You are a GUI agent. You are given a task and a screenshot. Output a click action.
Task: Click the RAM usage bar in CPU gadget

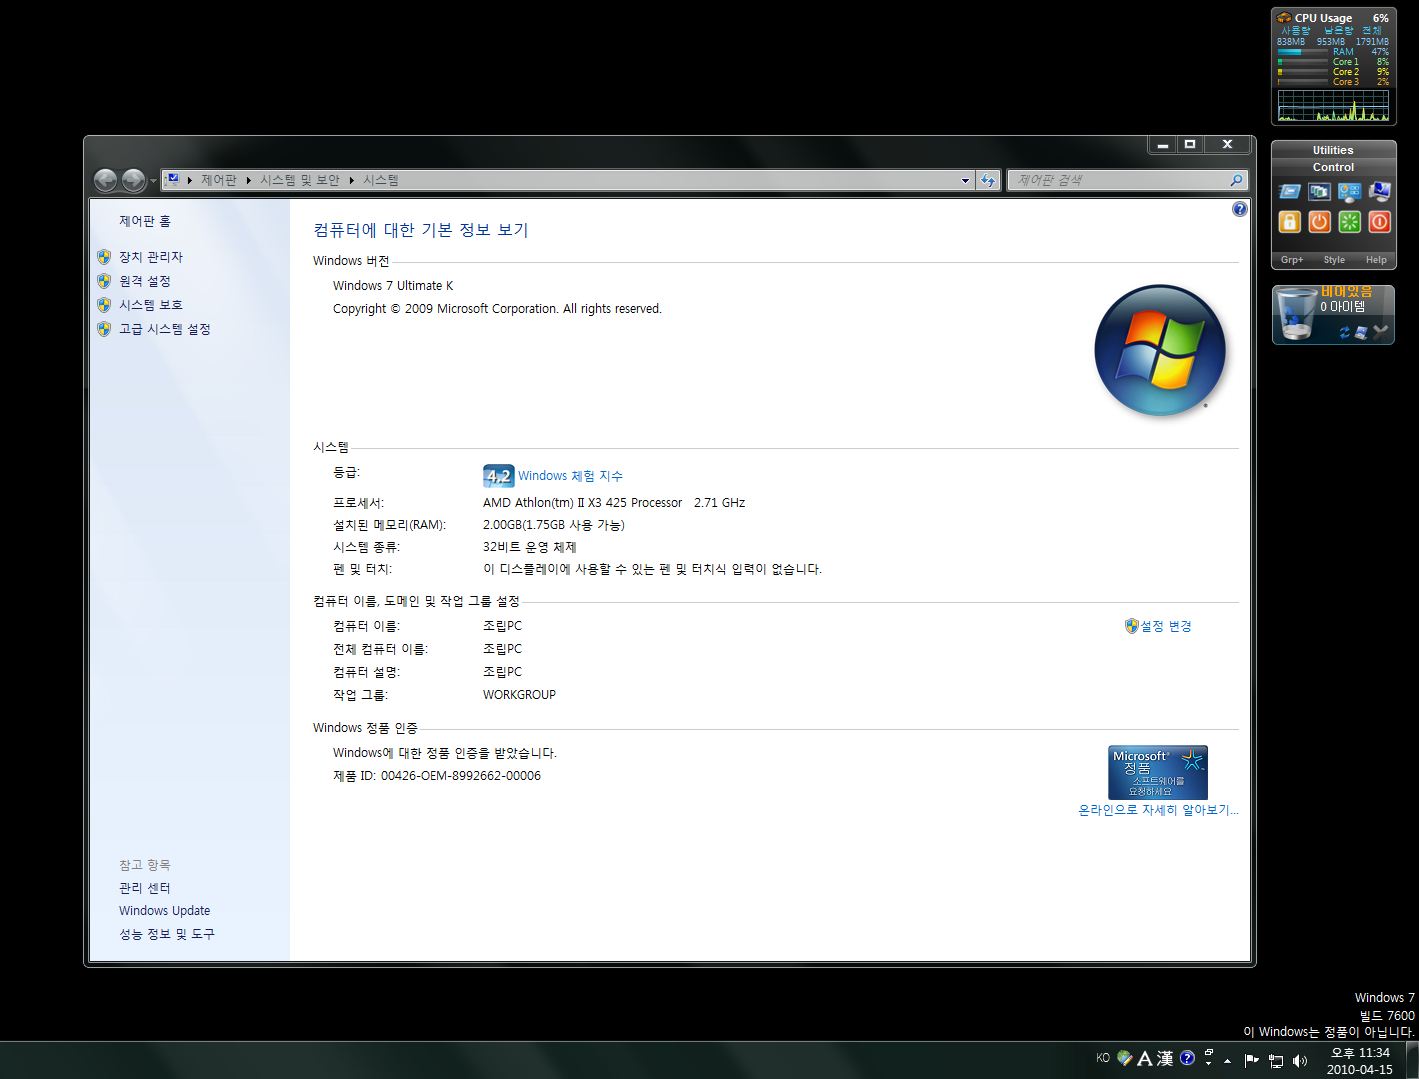1303,52
